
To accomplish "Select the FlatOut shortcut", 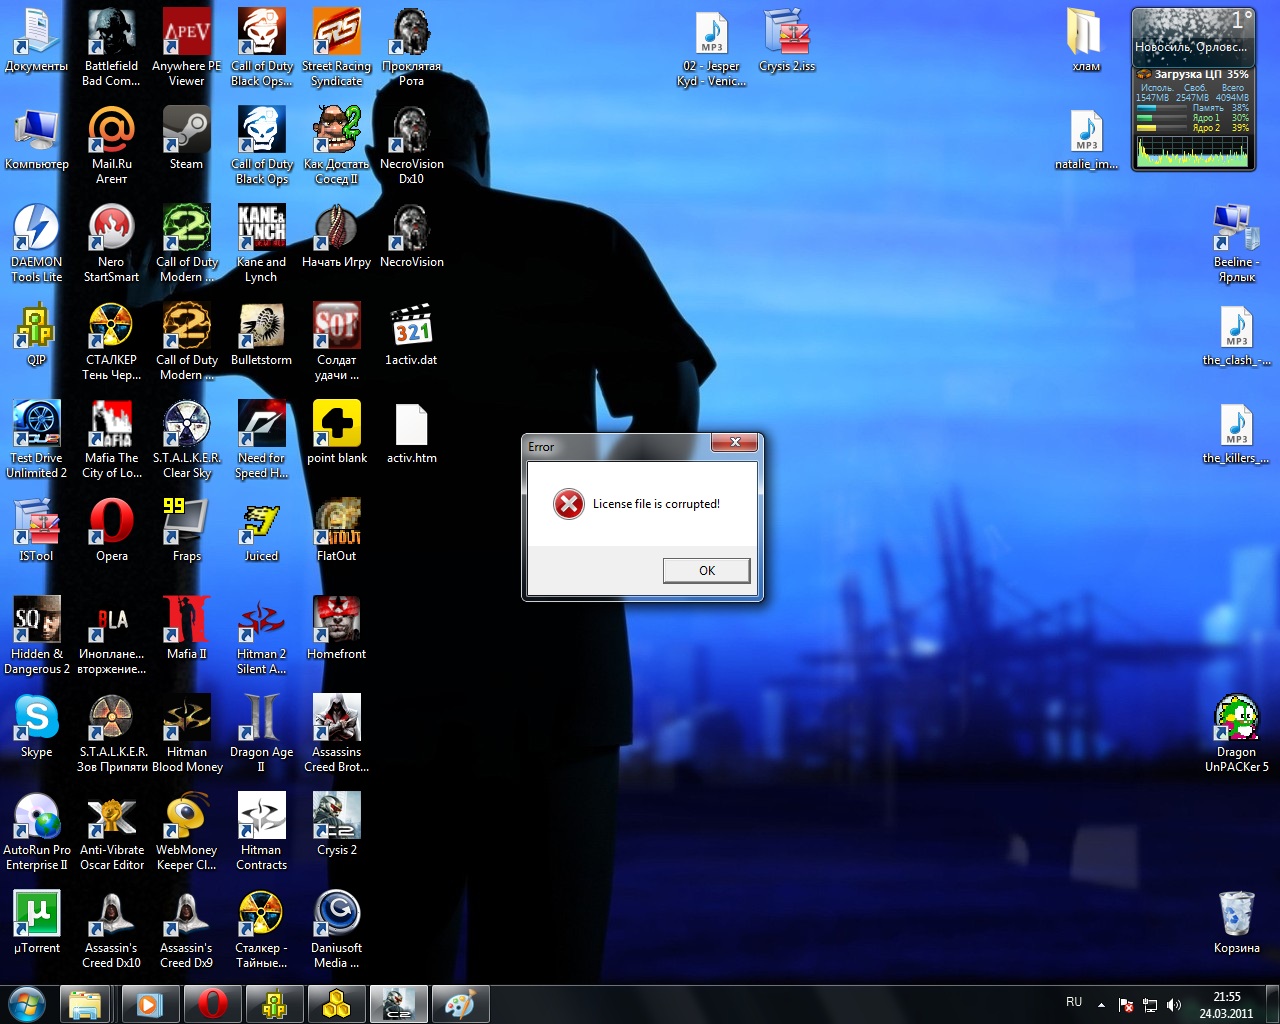I will [336, 530].
